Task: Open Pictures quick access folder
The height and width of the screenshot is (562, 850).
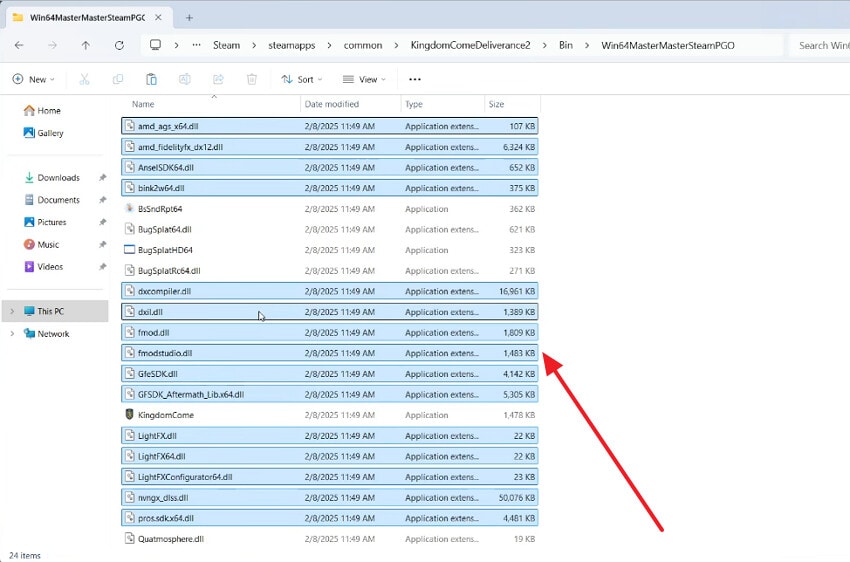Action: click(x=45, y=222)
